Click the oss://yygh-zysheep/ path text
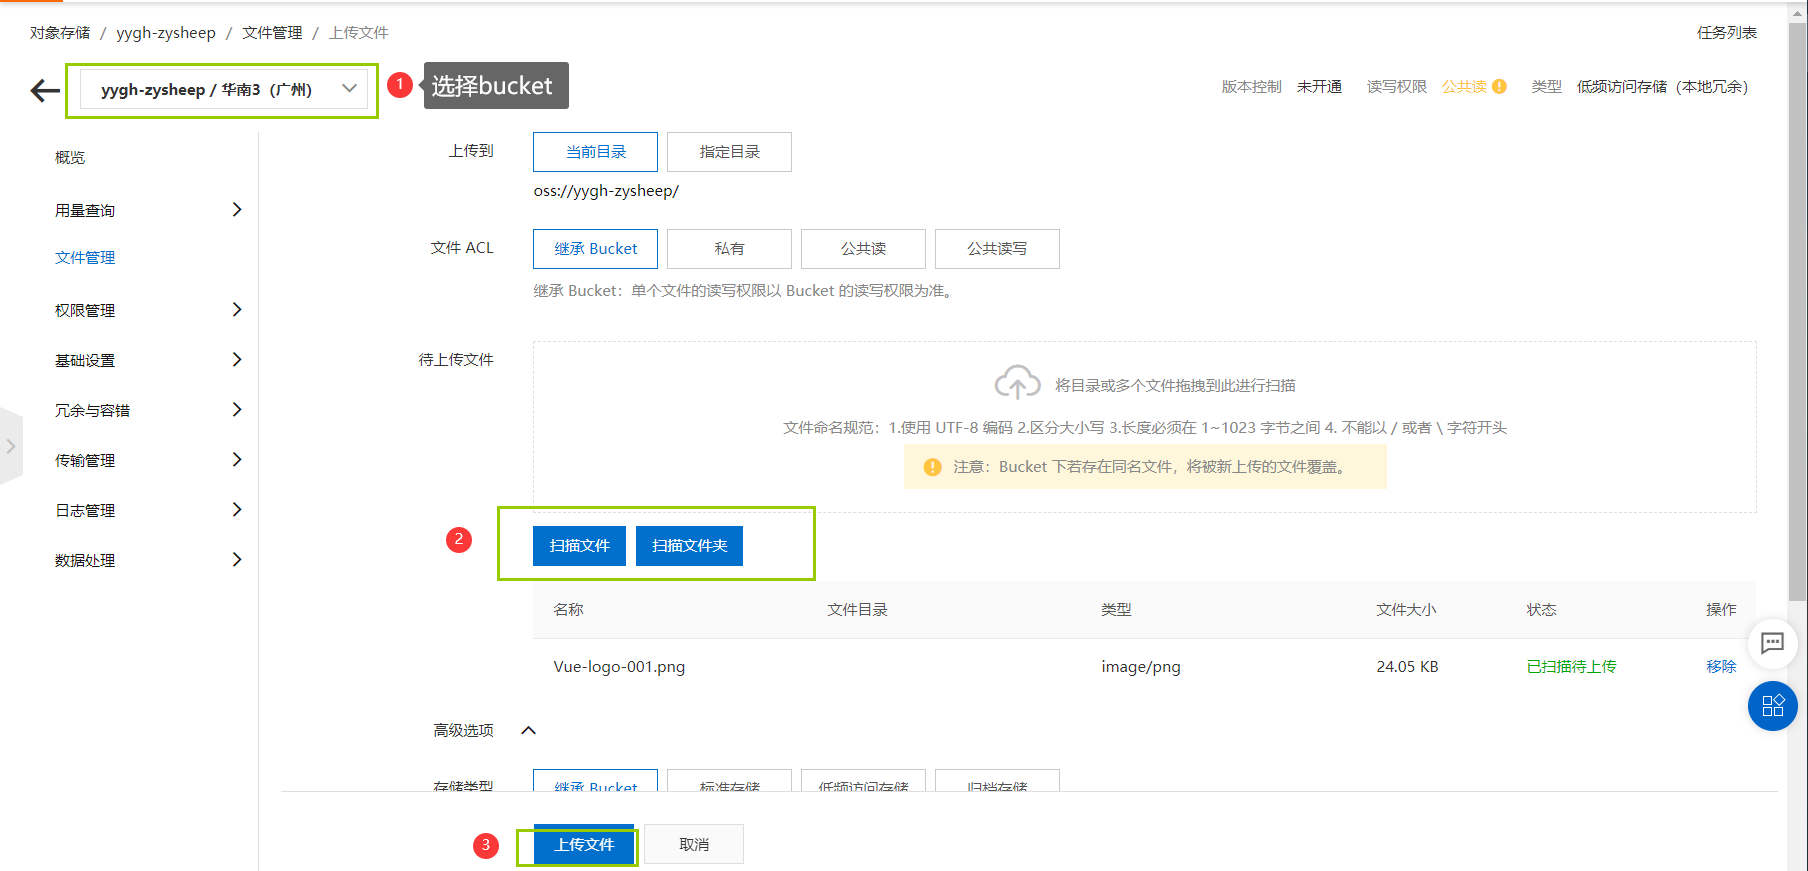The width and height of the screenshot is (1808, 871). point(606,191)
